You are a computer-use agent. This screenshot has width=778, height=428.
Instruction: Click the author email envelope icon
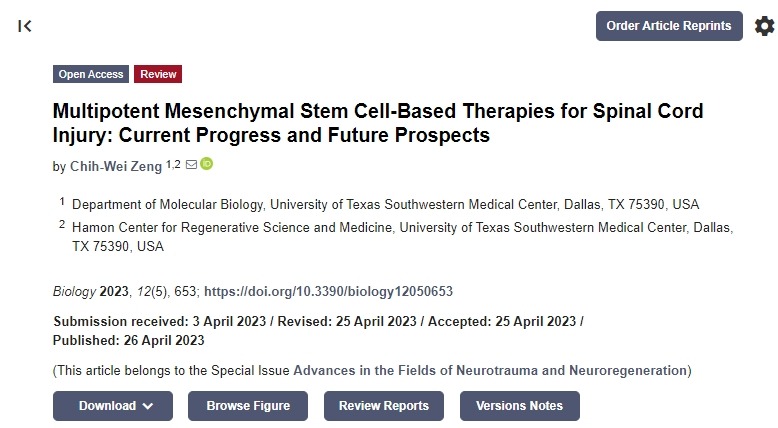tap(191, 164)
